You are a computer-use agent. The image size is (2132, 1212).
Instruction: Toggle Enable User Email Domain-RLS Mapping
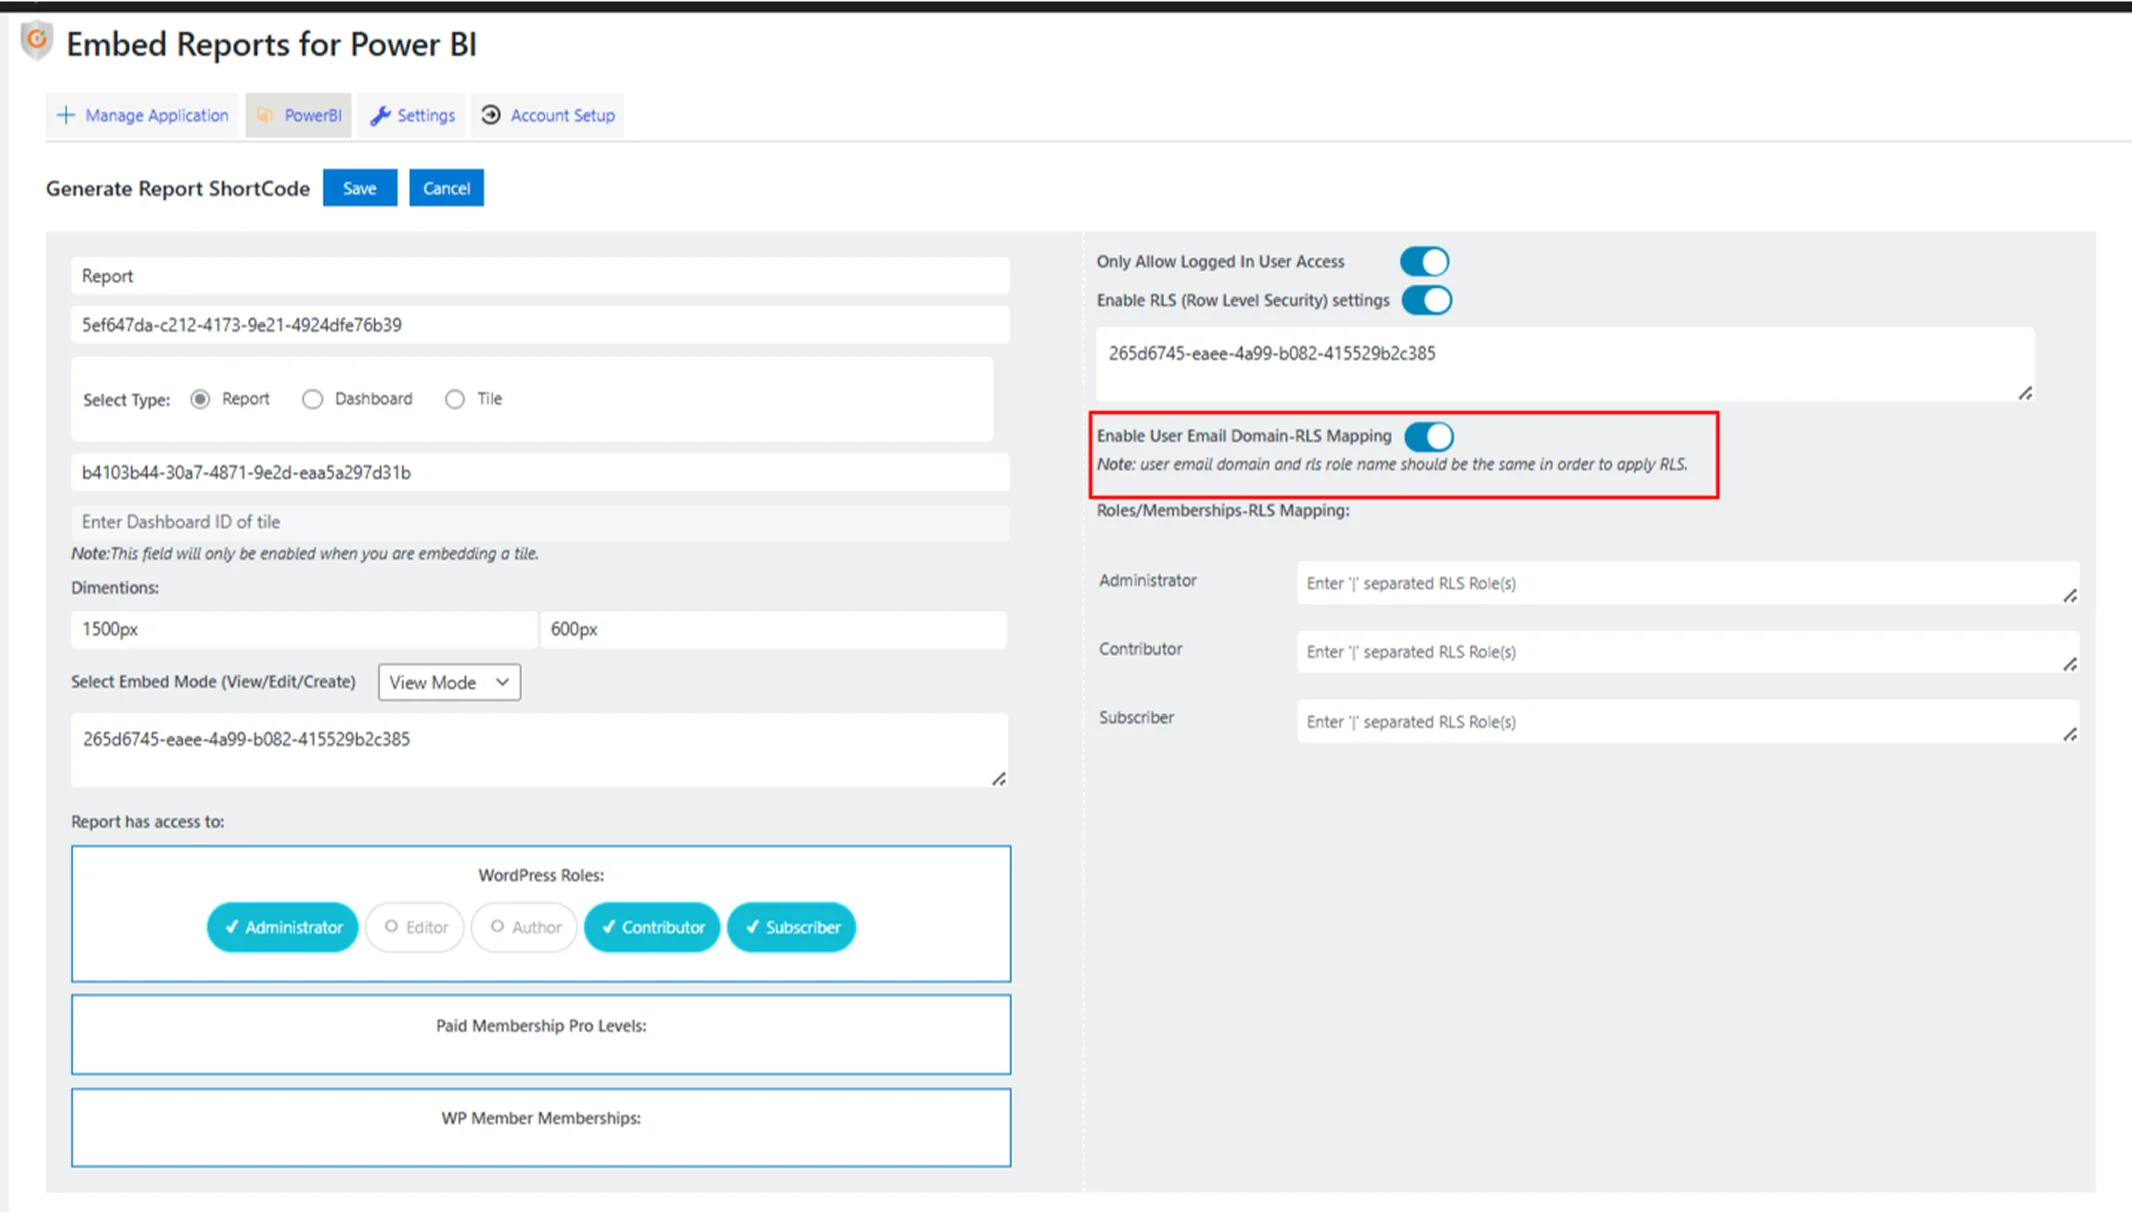pyautogui.click(x=1429, y=436)
